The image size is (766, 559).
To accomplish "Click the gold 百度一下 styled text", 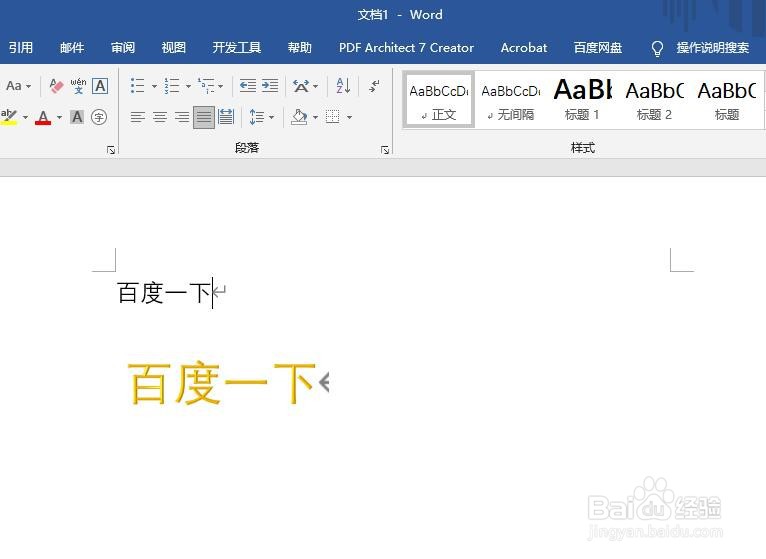I will (x=221, y=383).
